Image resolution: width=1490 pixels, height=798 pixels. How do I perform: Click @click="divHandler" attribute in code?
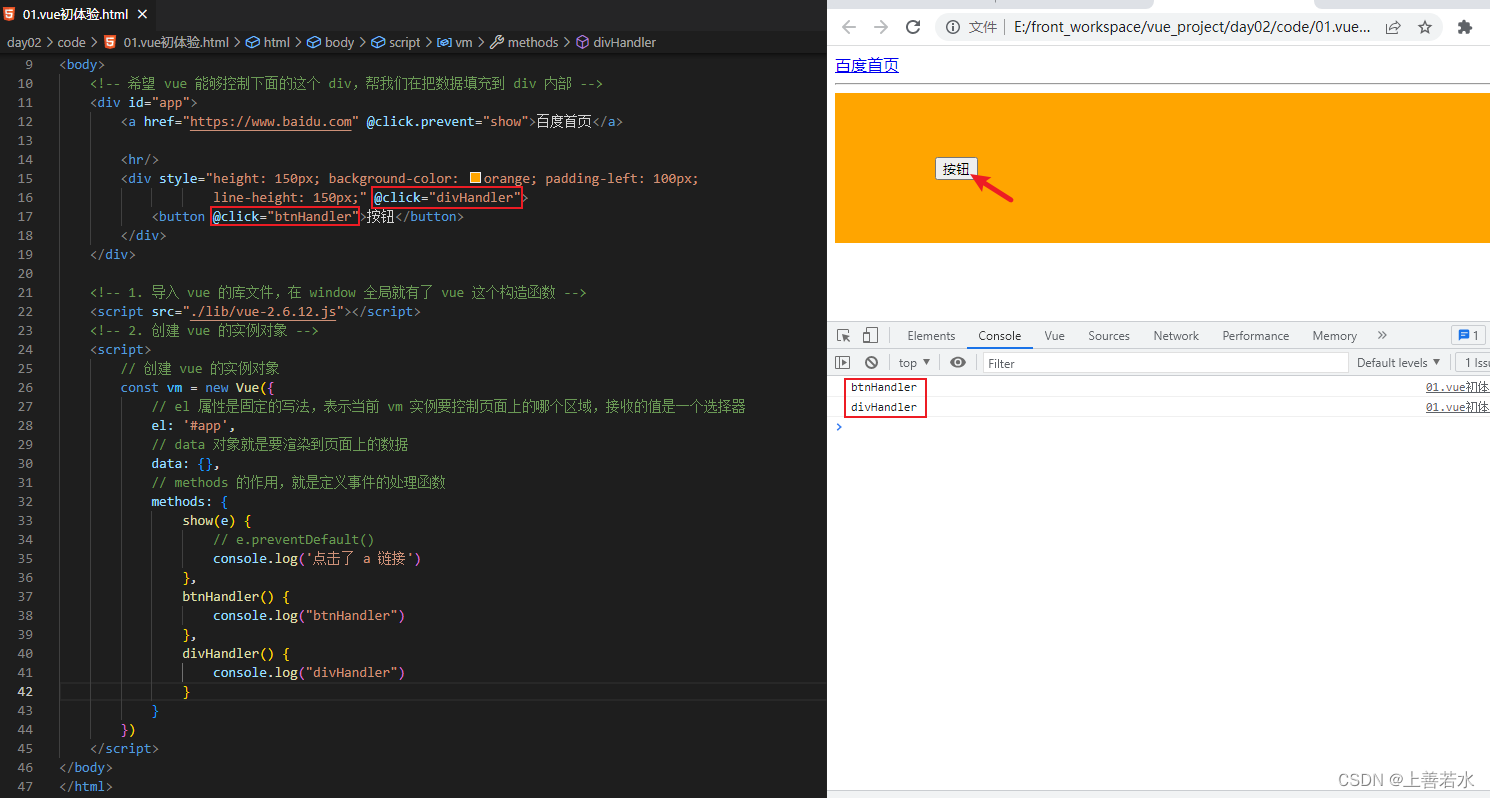447,197
